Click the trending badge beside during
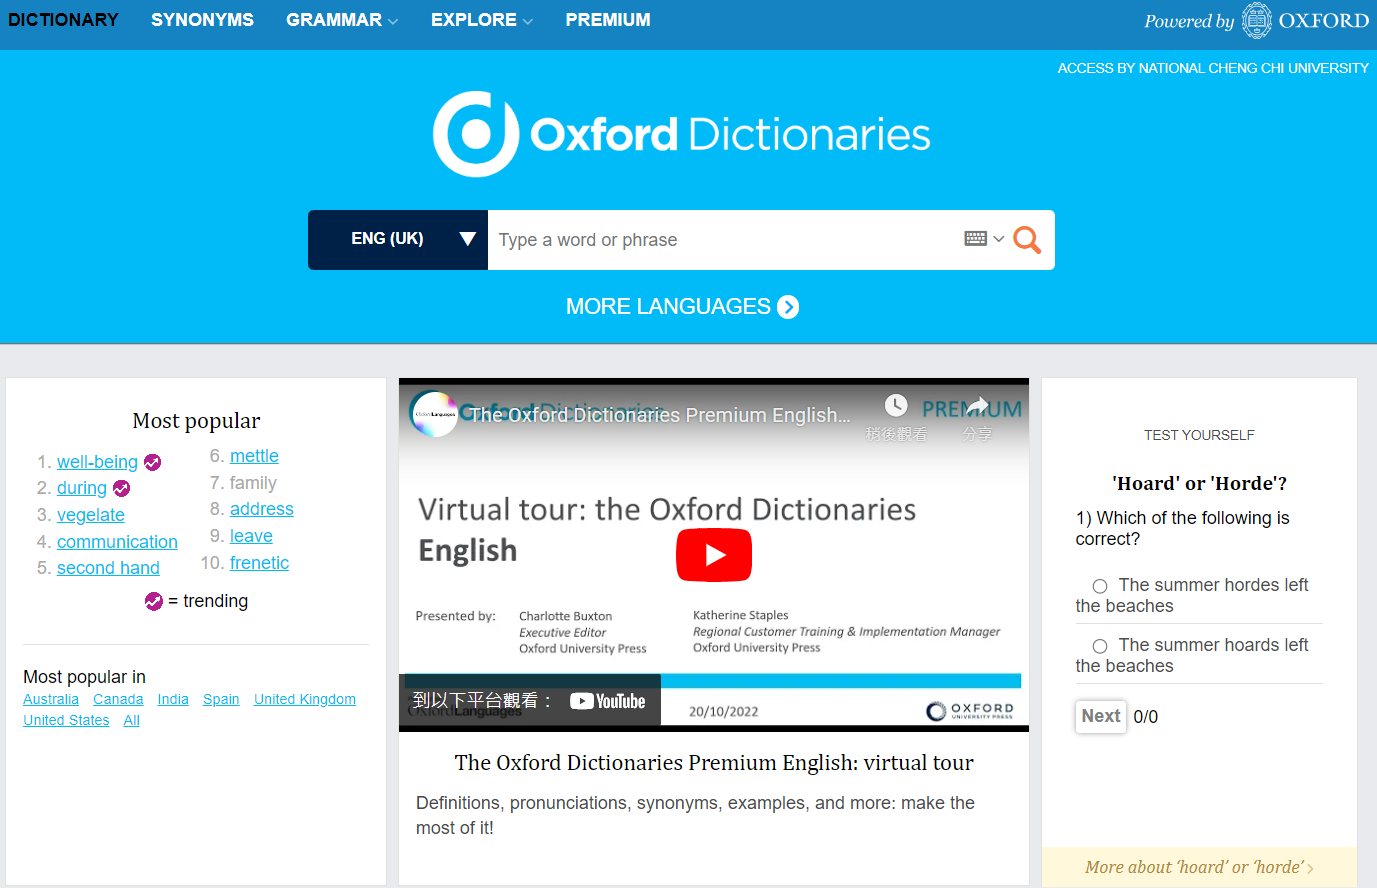Image resolution: width=1377 pixels, height=888 pixels. (121, 488)
